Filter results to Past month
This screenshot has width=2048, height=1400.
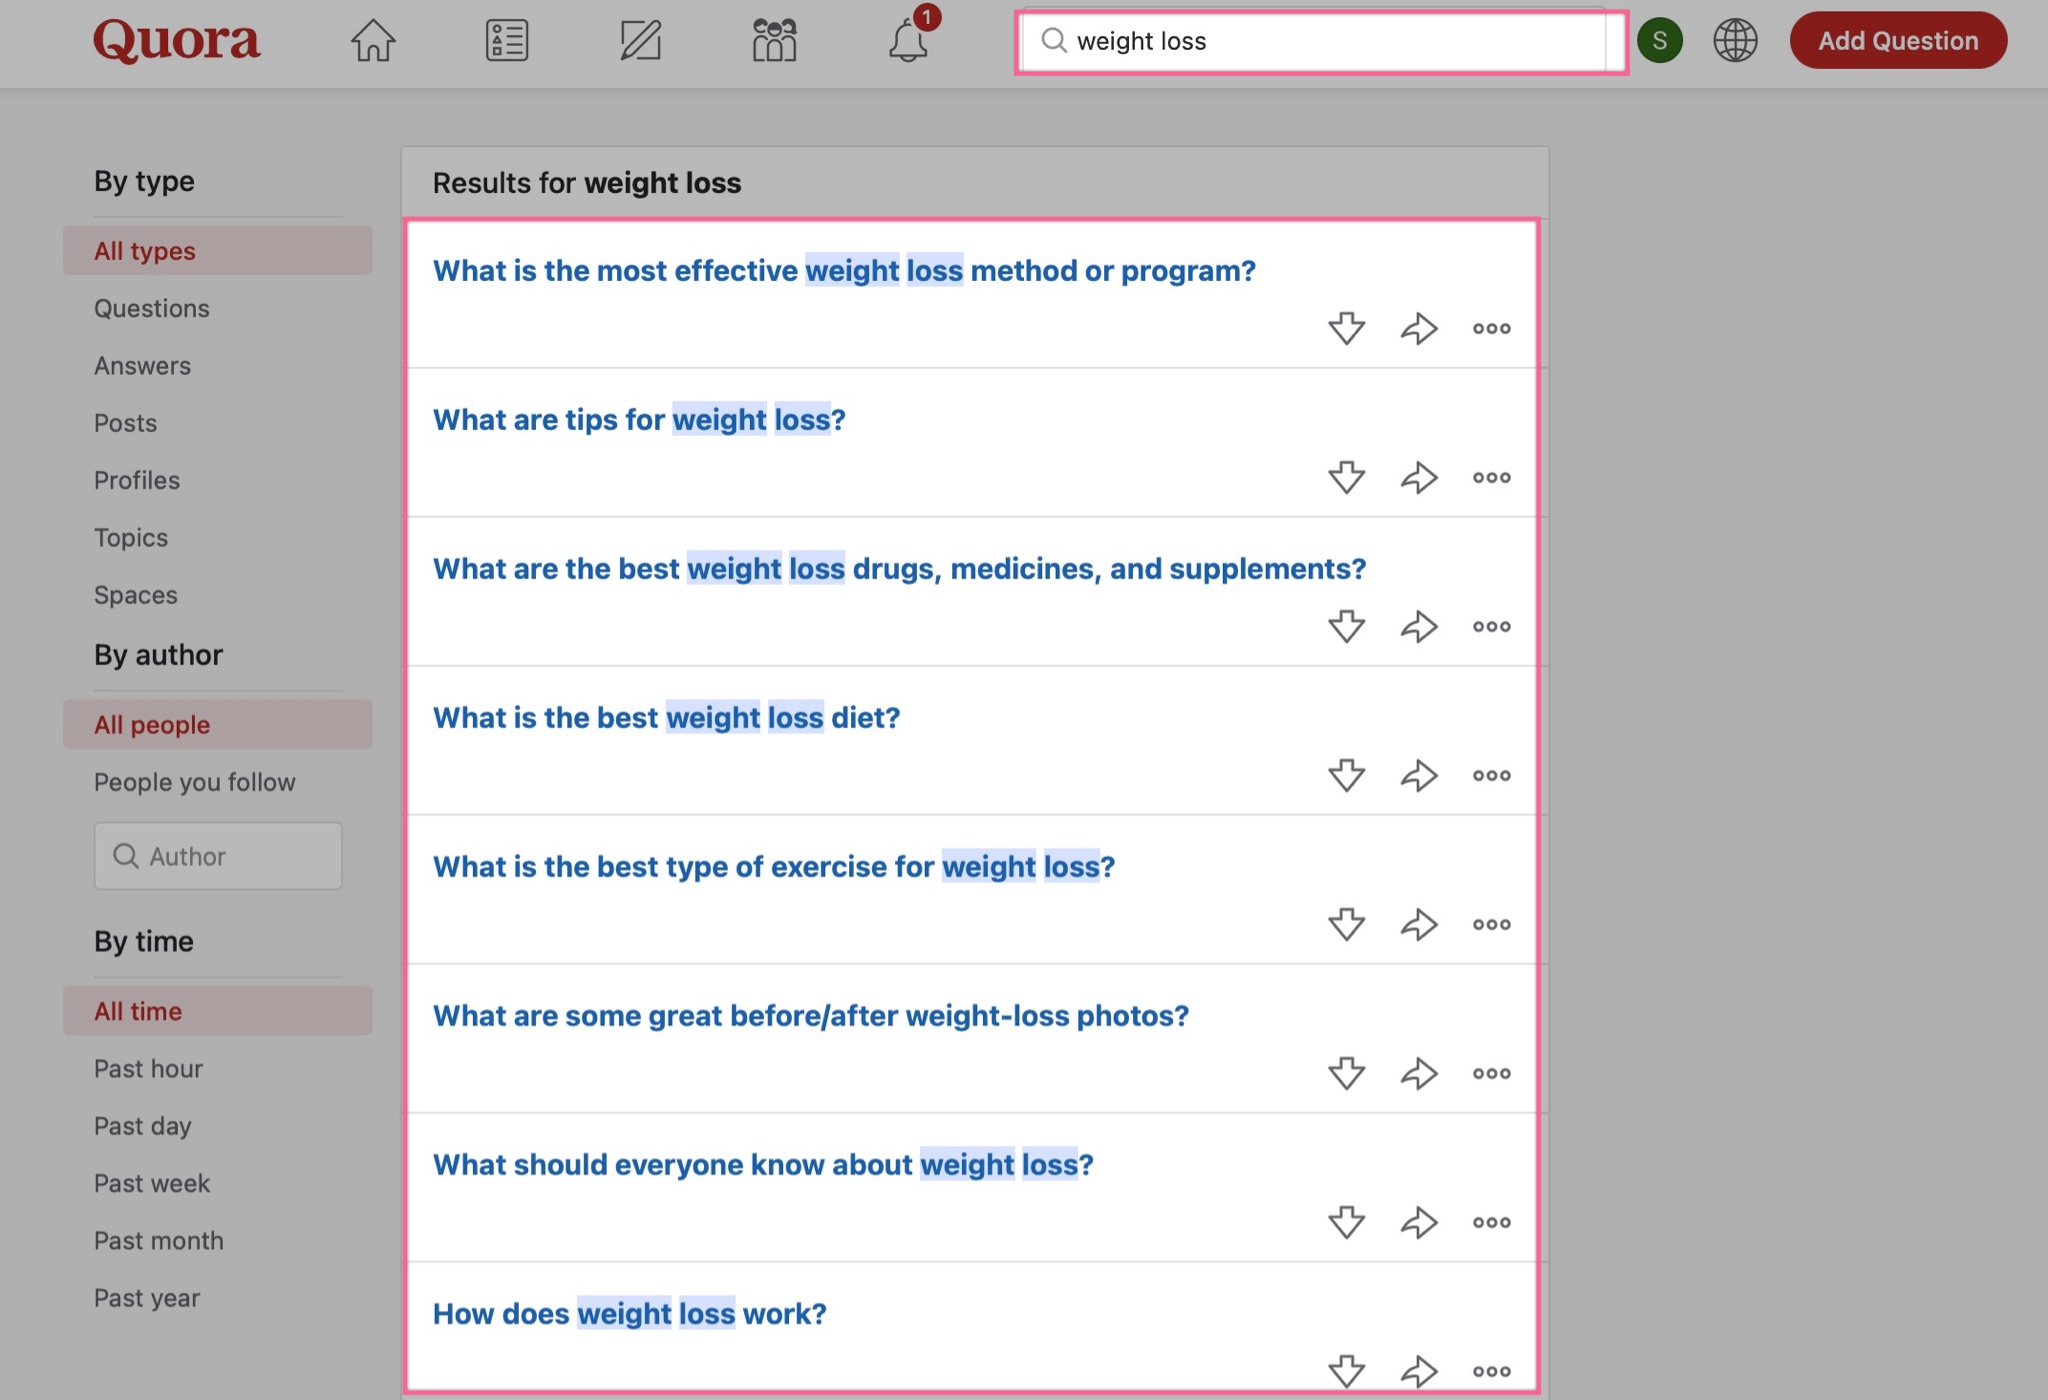[x=159, y=1240]
